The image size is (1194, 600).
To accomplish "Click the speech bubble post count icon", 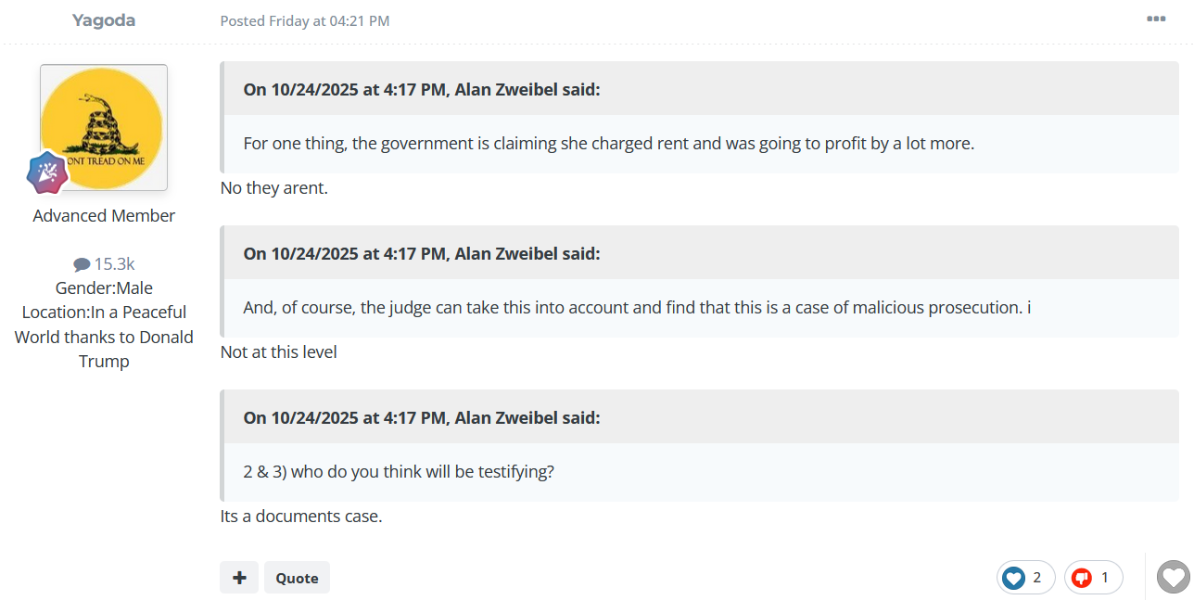I will 81,265.
